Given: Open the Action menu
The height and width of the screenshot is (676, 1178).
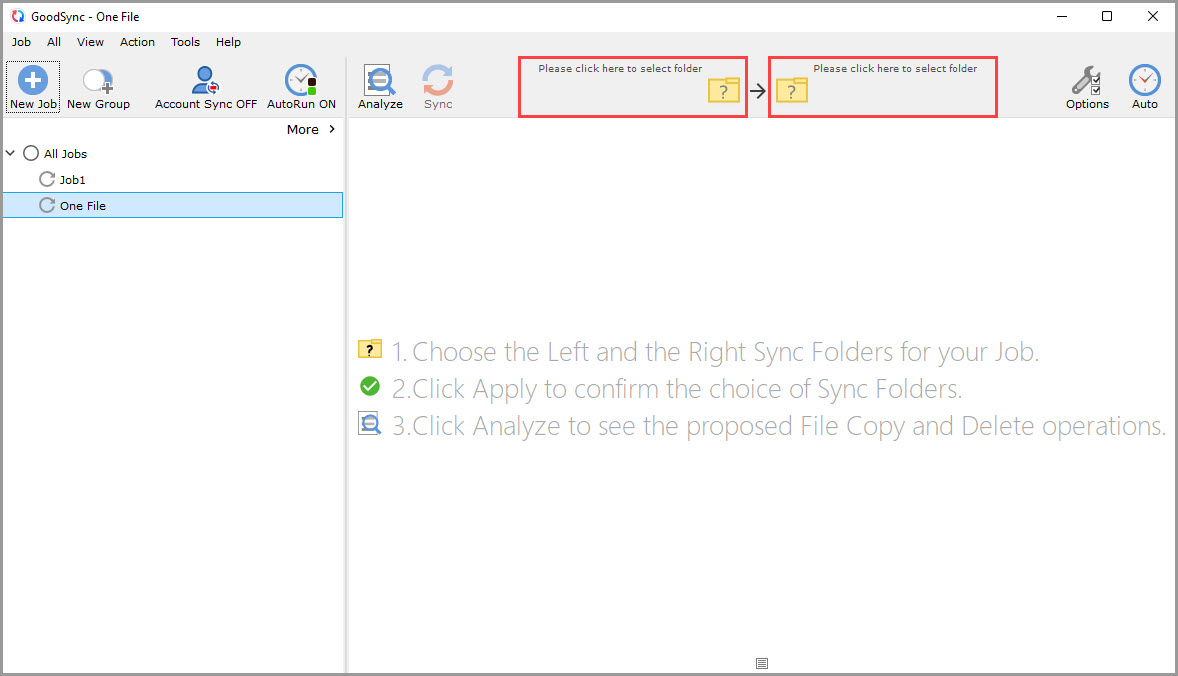Looking at the screenshot, I should coord(137,42).
